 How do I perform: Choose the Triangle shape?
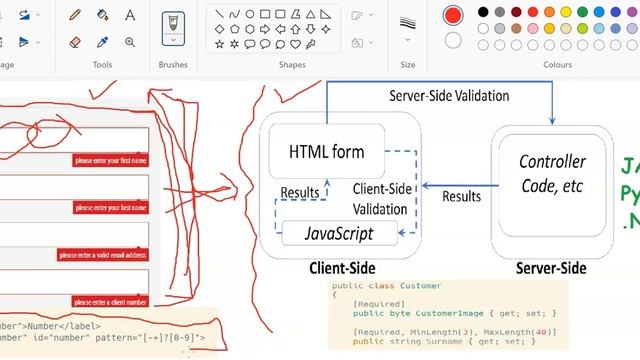pos(311,15)
